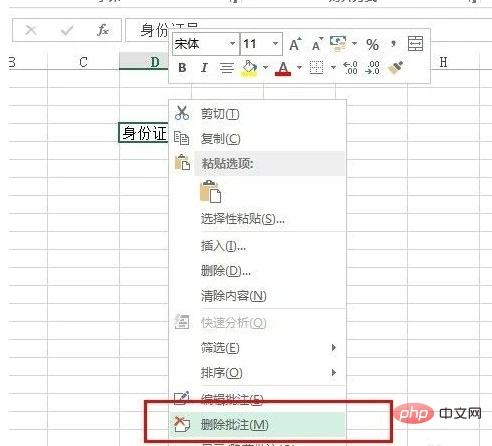
Task: Click the Merge and Center icon
Action: 415,44
